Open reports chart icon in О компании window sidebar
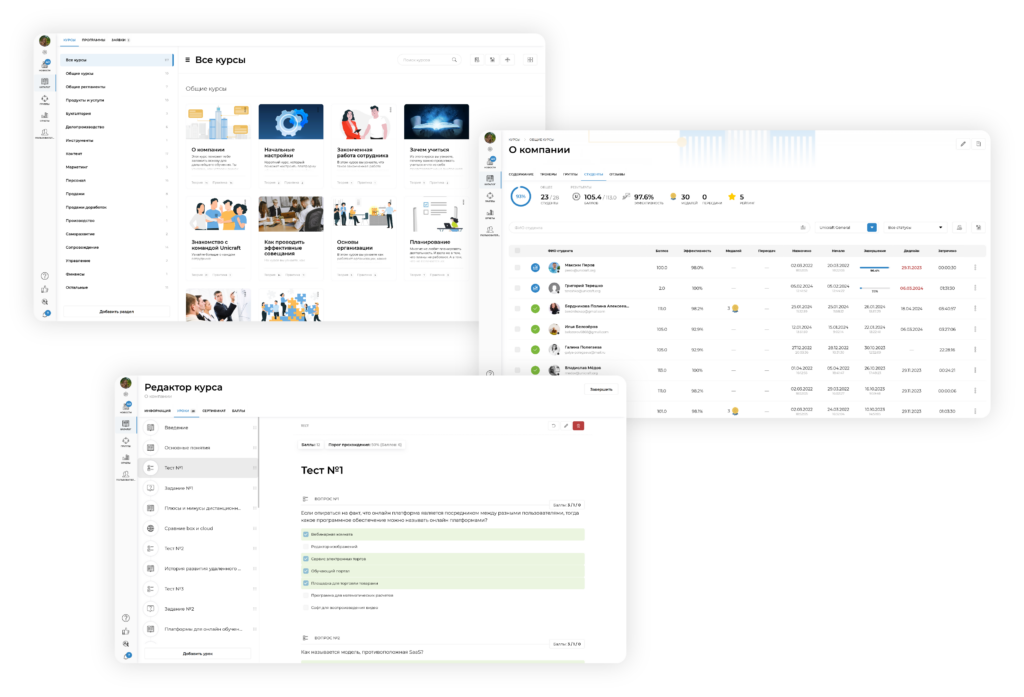The width and height of the screenshot is (1024, 697). (490, 214)
